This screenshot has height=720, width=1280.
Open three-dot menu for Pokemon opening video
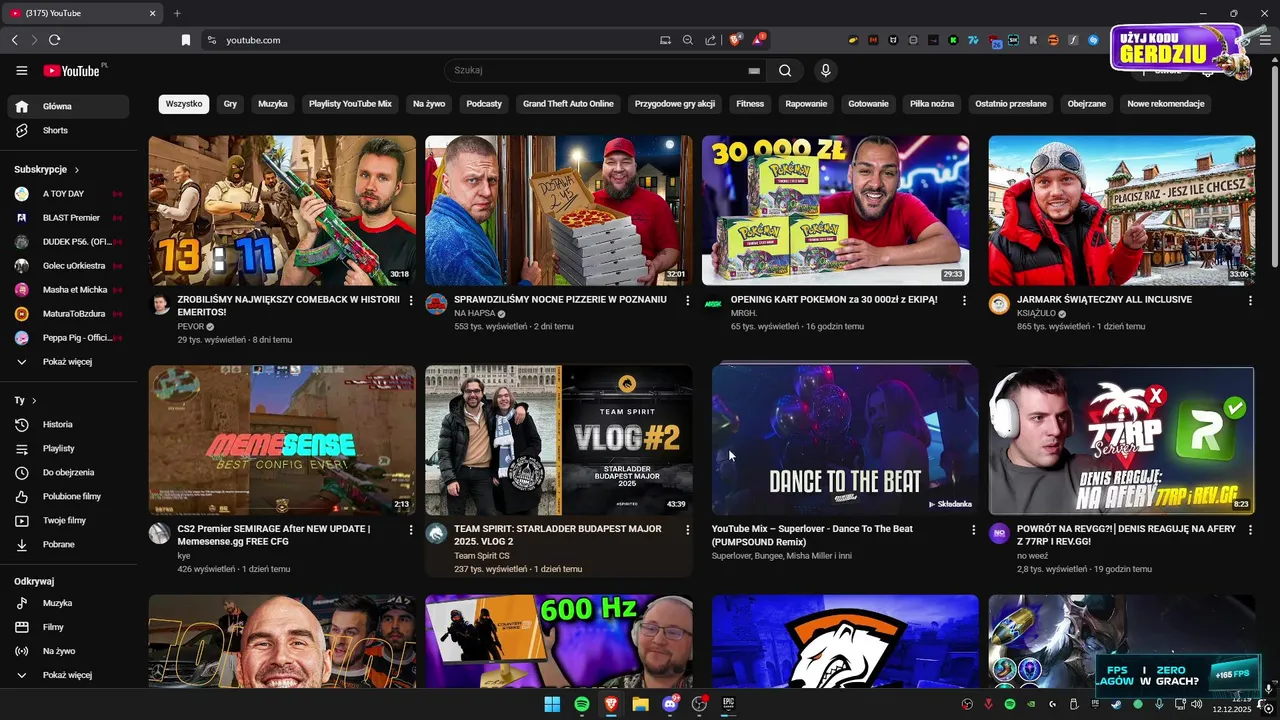click(964, 300)
